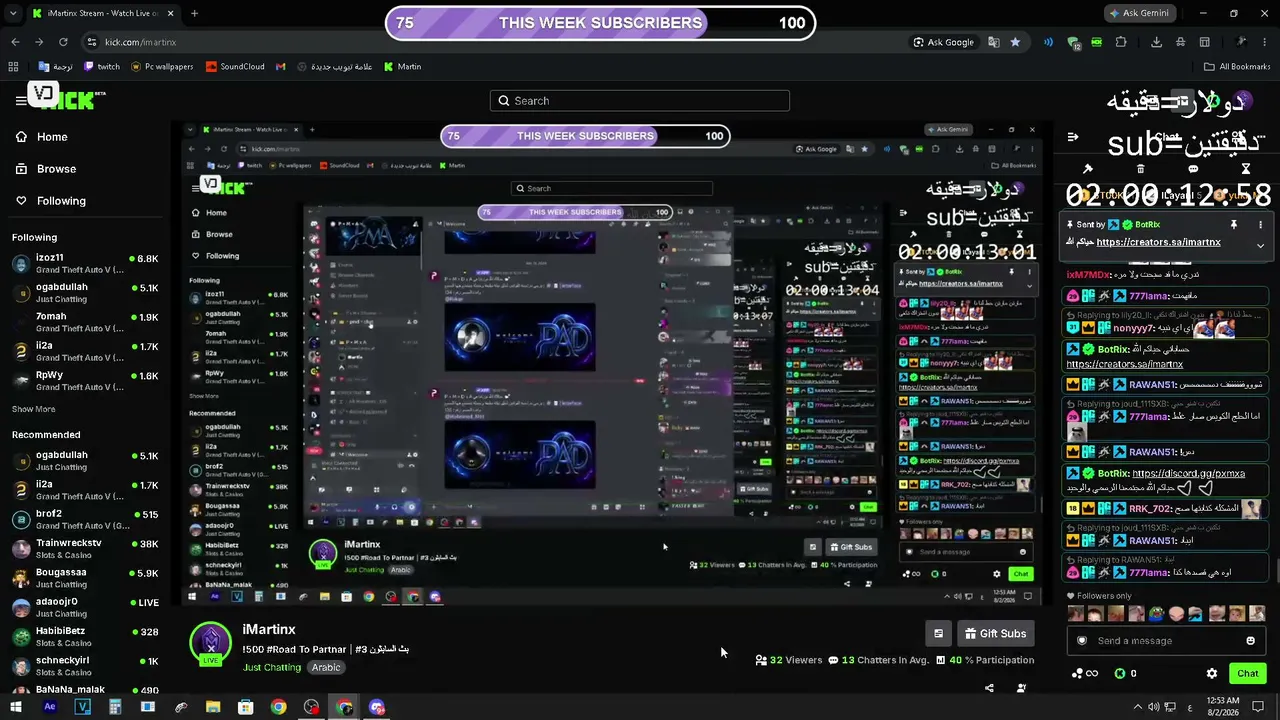
Task: Click the Gift Subs button
Action: (x=995, y=633)
